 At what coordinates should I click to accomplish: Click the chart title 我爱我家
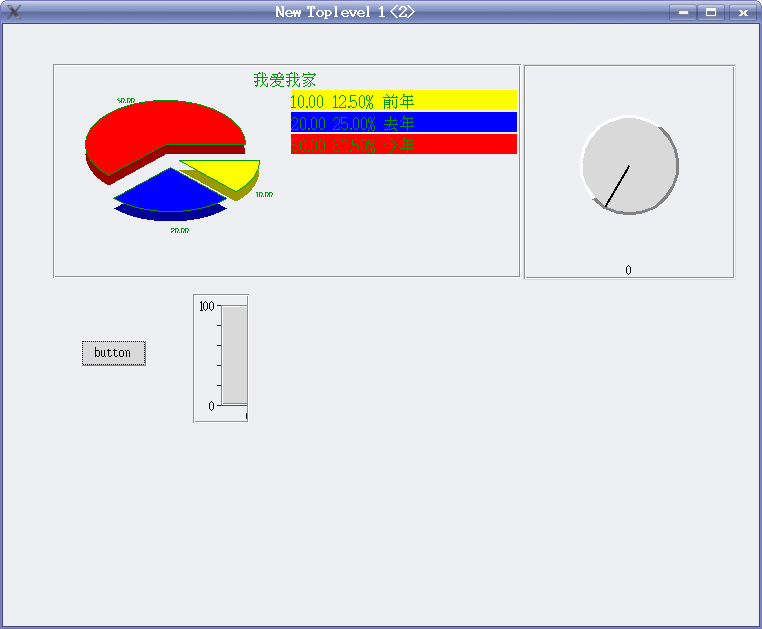tap(285, 80)
